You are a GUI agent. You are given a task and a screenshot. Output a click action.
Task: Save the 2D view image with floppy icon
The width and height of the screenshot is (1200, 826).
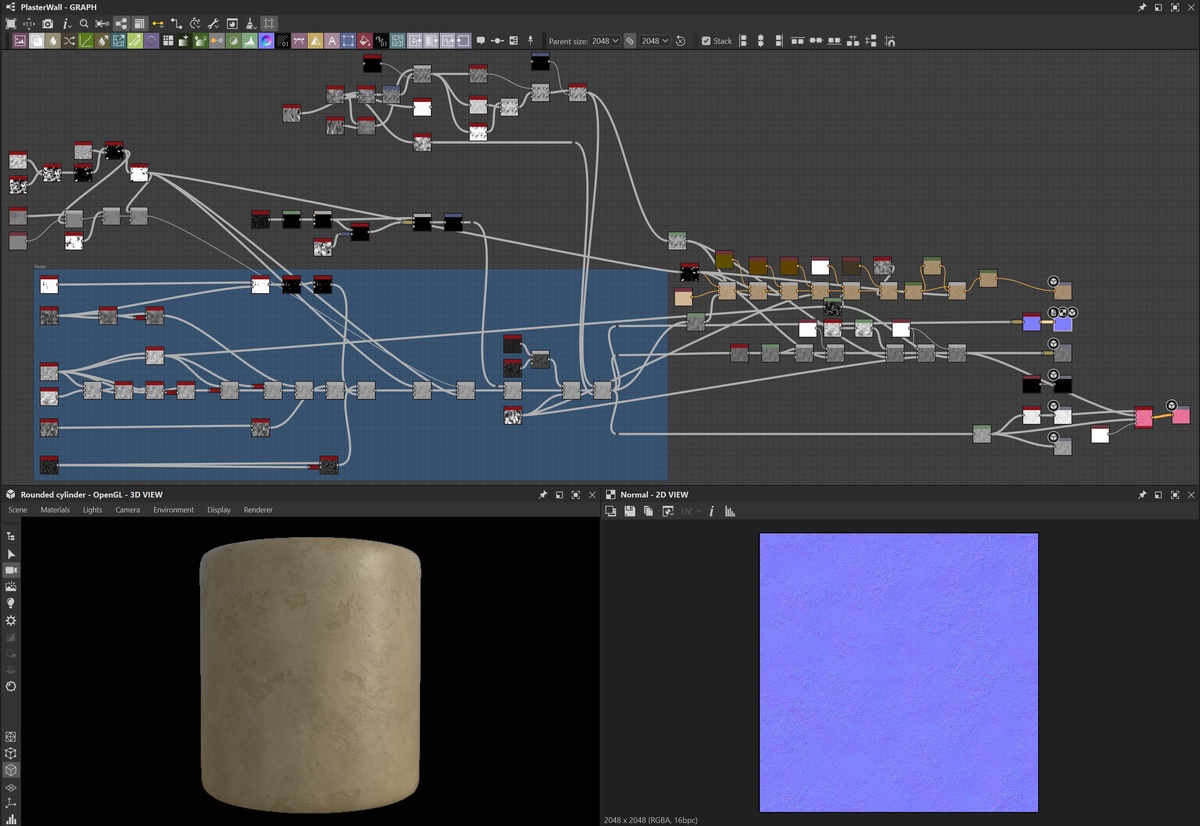click(629, 511)
